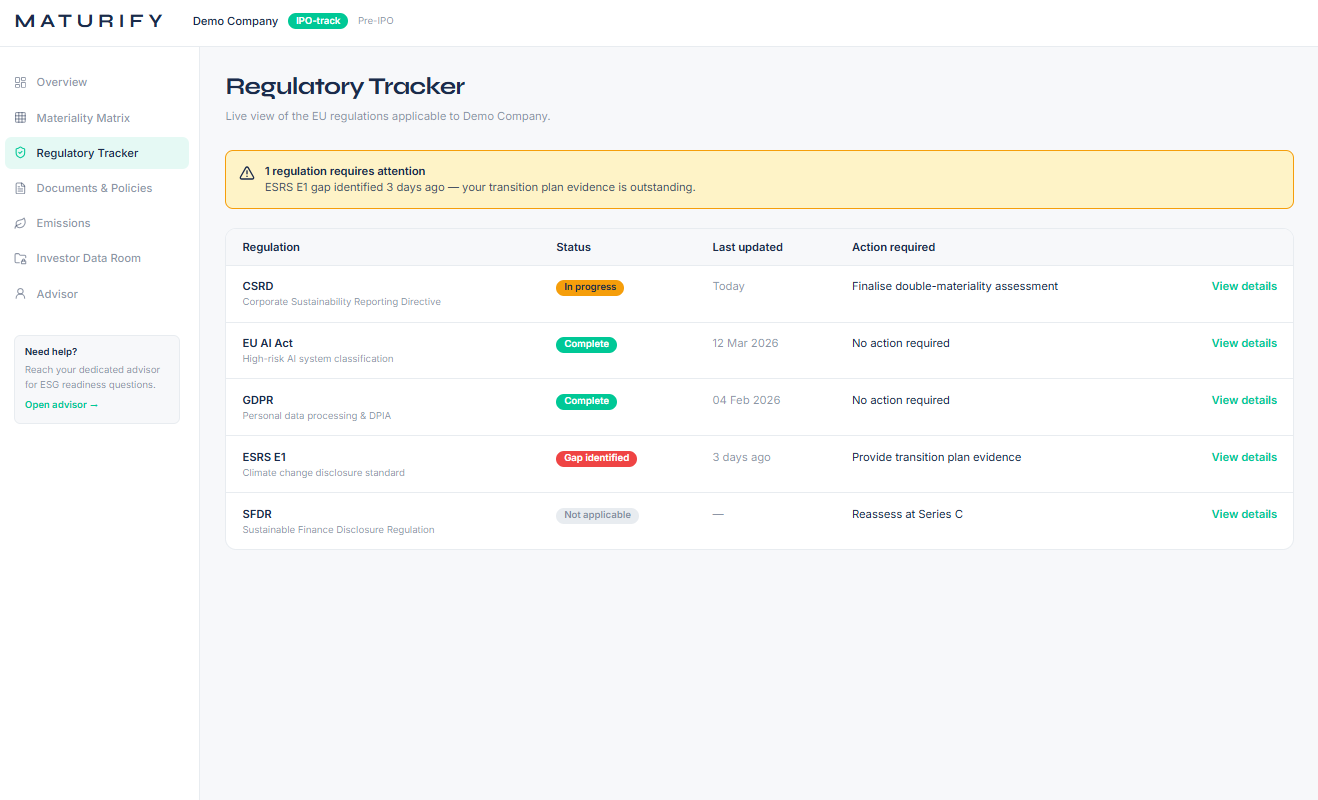1318x800 pixels.
Task: Click the Investor Data Room folder-lock icon
Action: tap(20, 258)
